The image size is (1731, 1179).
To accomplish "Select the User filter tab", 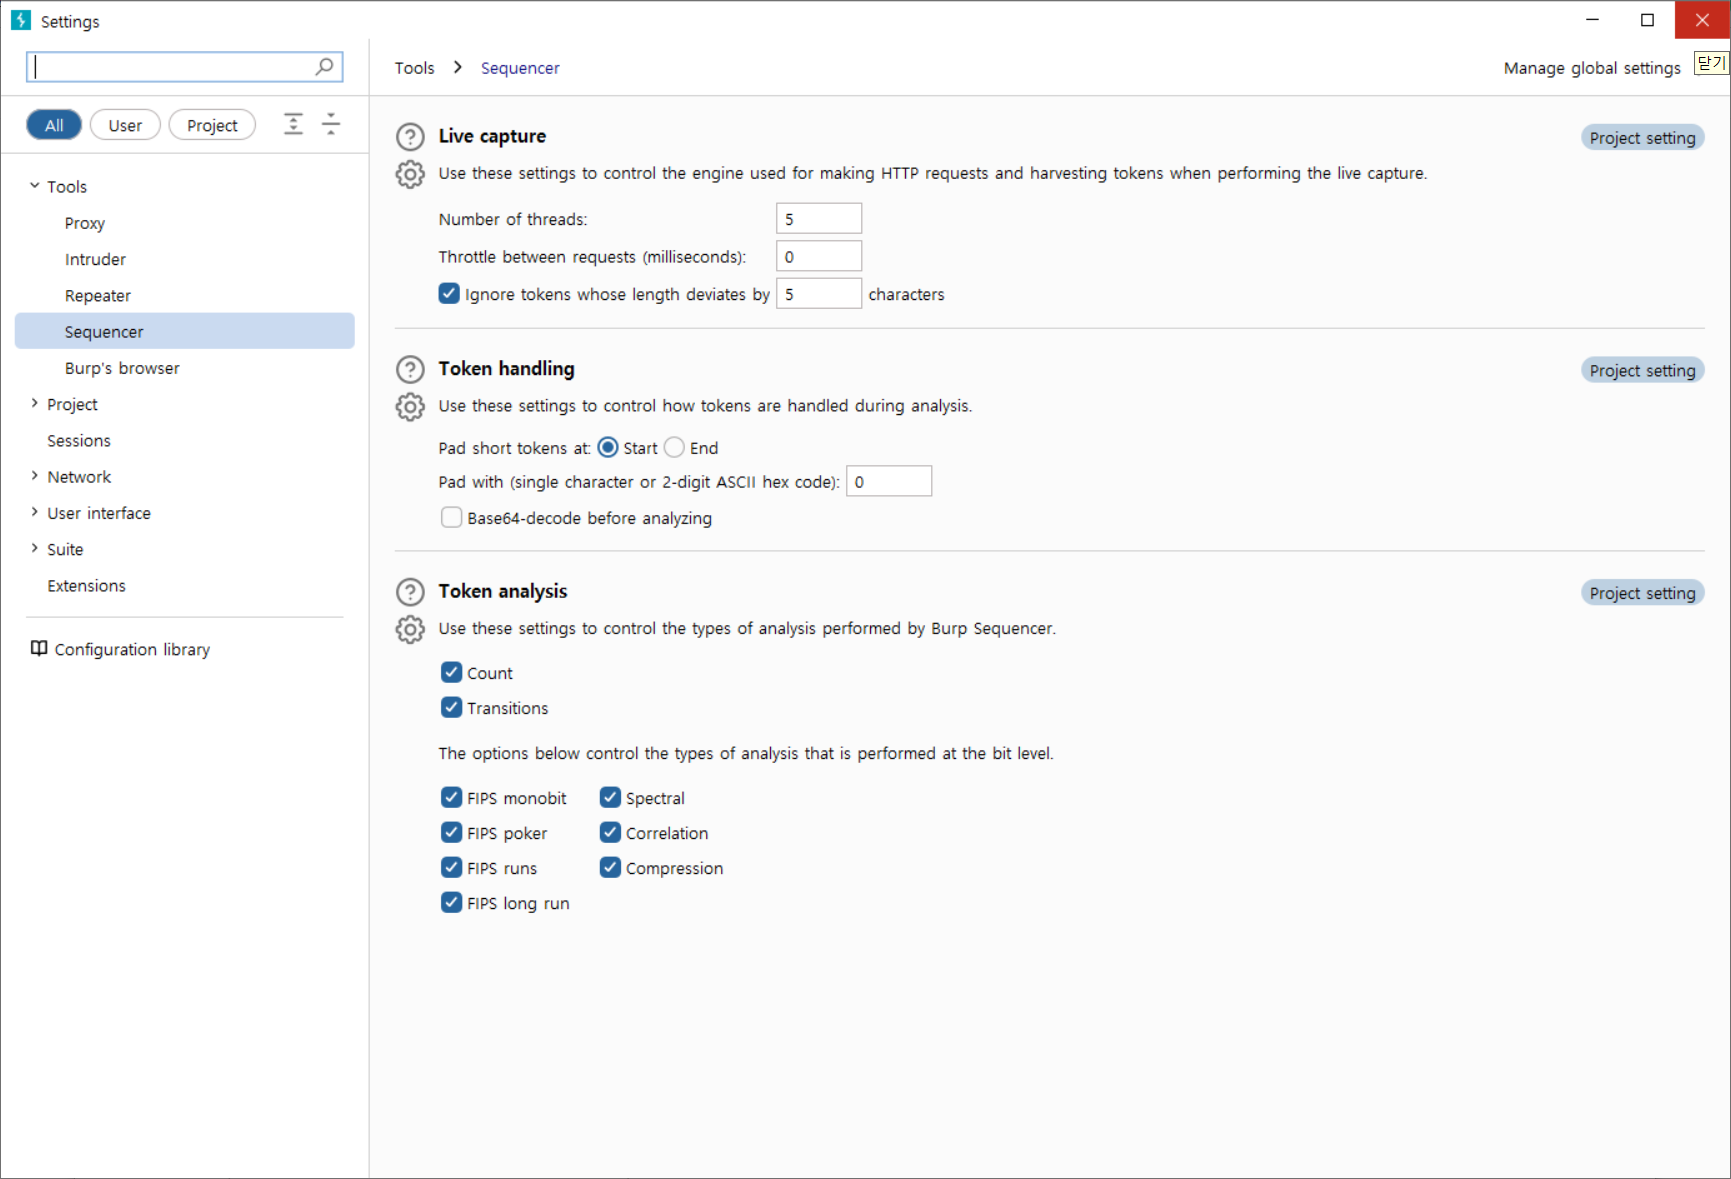I will 125,125.
